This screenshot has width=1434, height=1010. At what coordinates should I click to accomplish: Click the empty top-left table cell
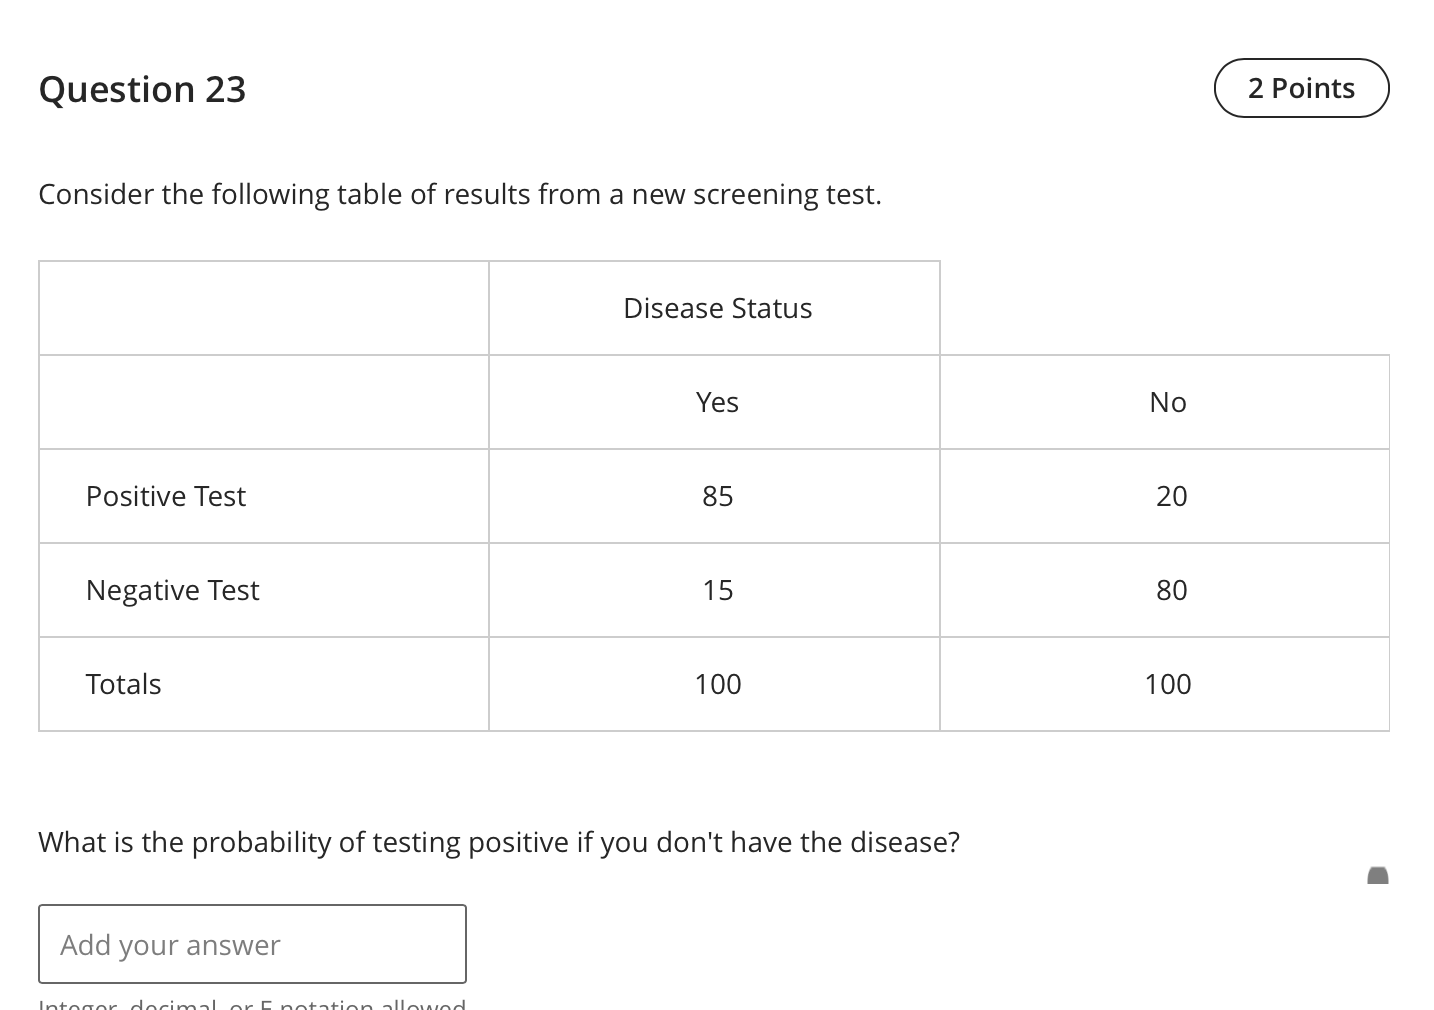[x=262, y=307]
